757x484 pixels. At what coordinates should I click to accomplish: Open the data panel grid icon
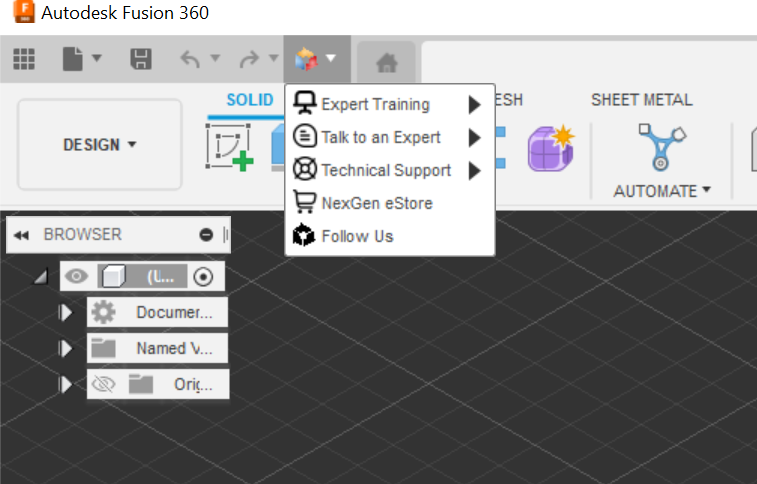click(24, 59)
